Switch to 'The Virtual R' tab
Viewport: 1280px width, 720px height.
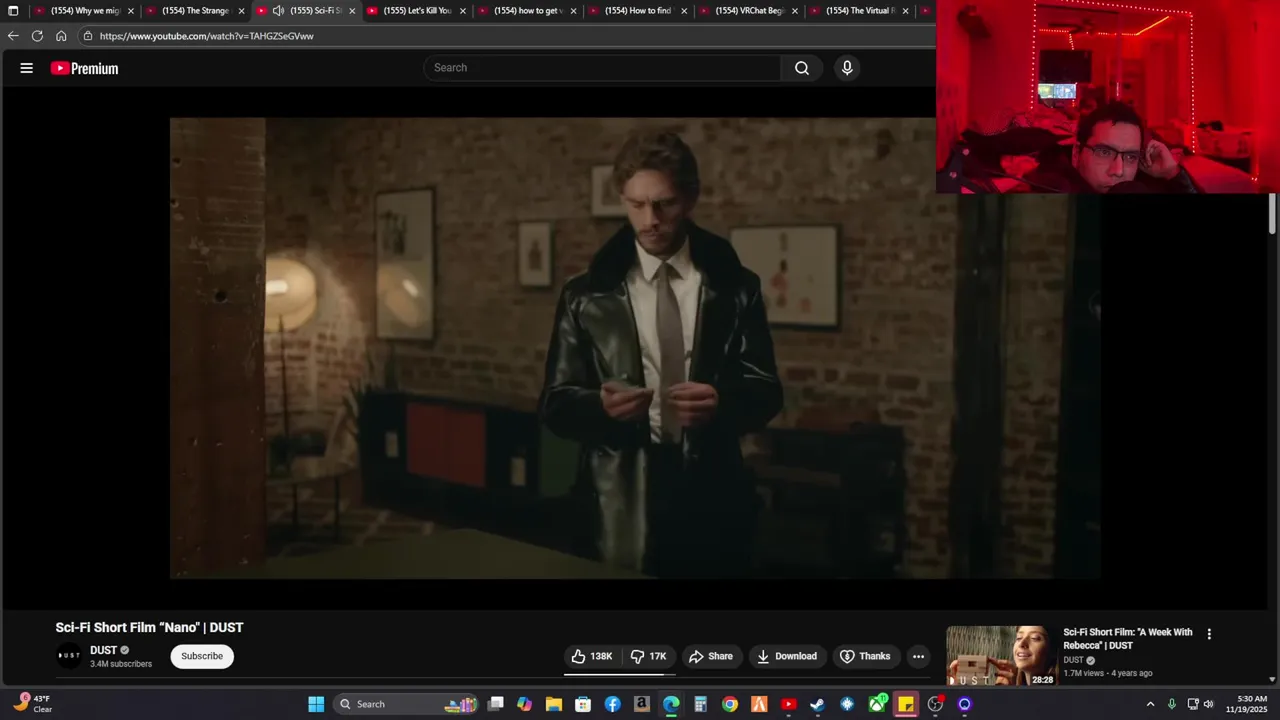point(860,11)
